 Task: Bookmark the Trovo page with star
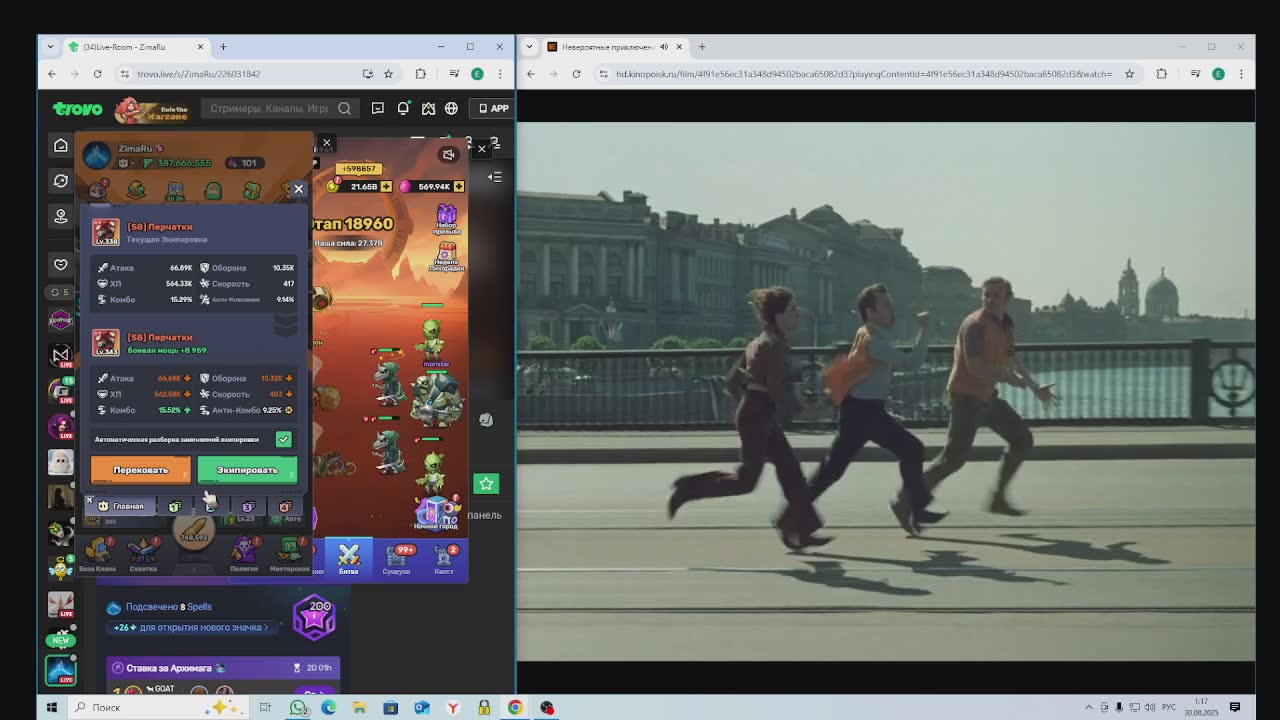coord(388,74)
